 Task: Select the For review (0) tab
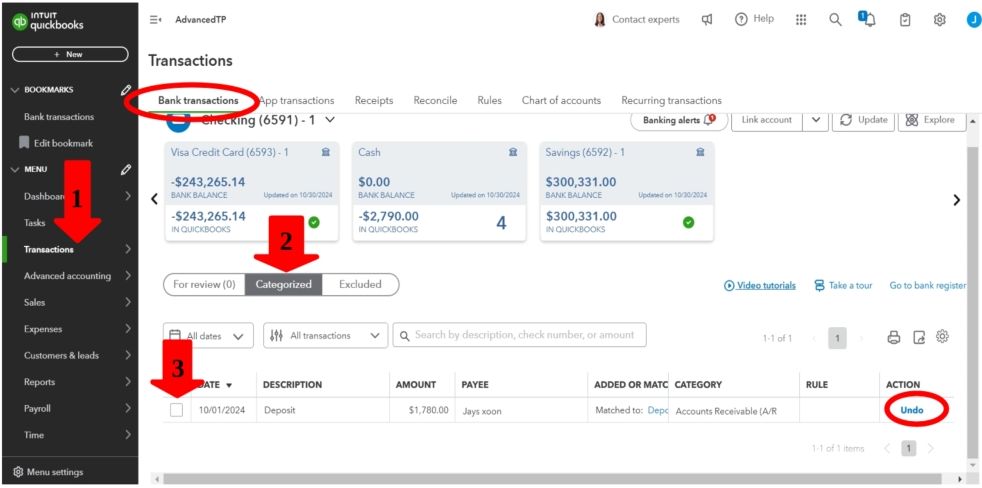tap(204, 284)
